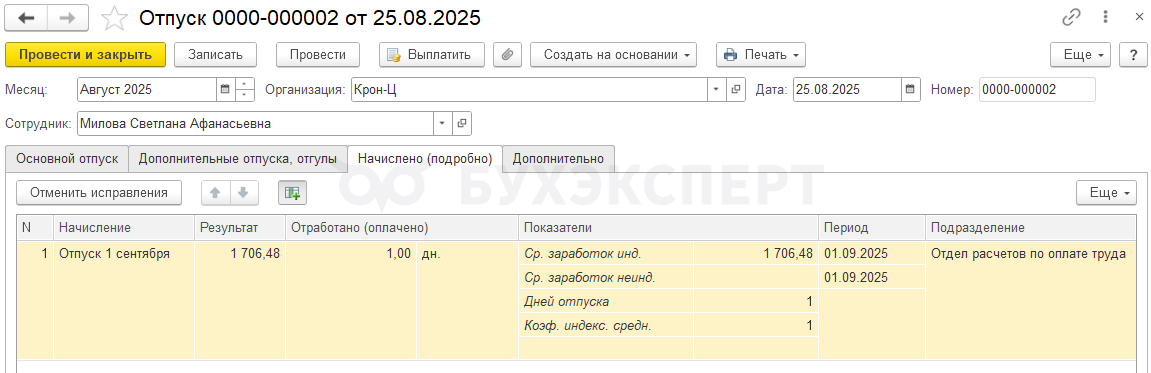Switch to Основной отпуск tab
Screen dimensions: 1151x373
[67, 159]
